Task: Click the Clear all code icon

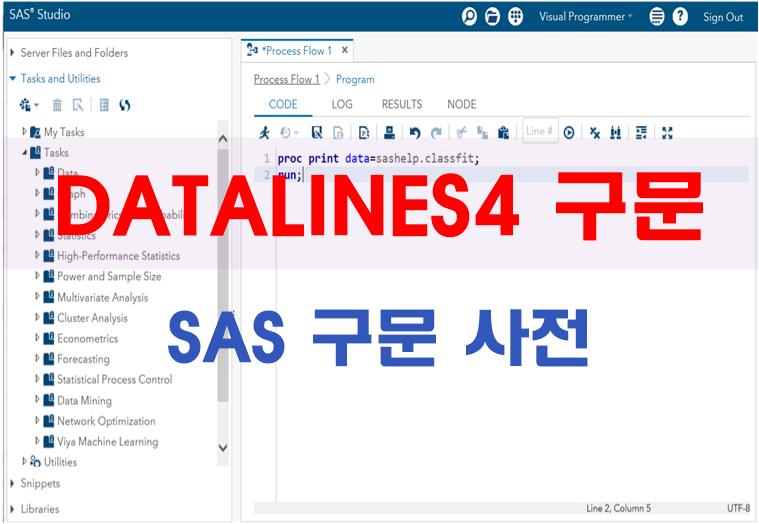Action: pyautogui.click(x=594, y=132)
